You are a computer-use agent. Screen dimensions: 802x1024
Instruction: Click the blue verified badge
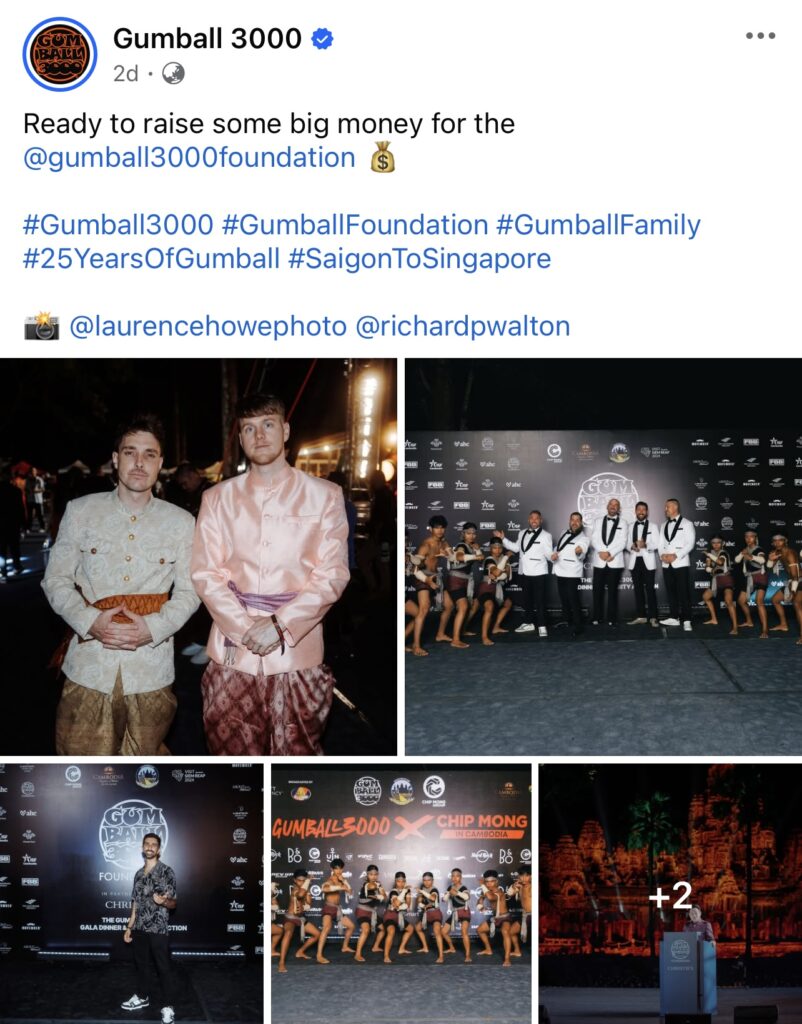point(321,39)
